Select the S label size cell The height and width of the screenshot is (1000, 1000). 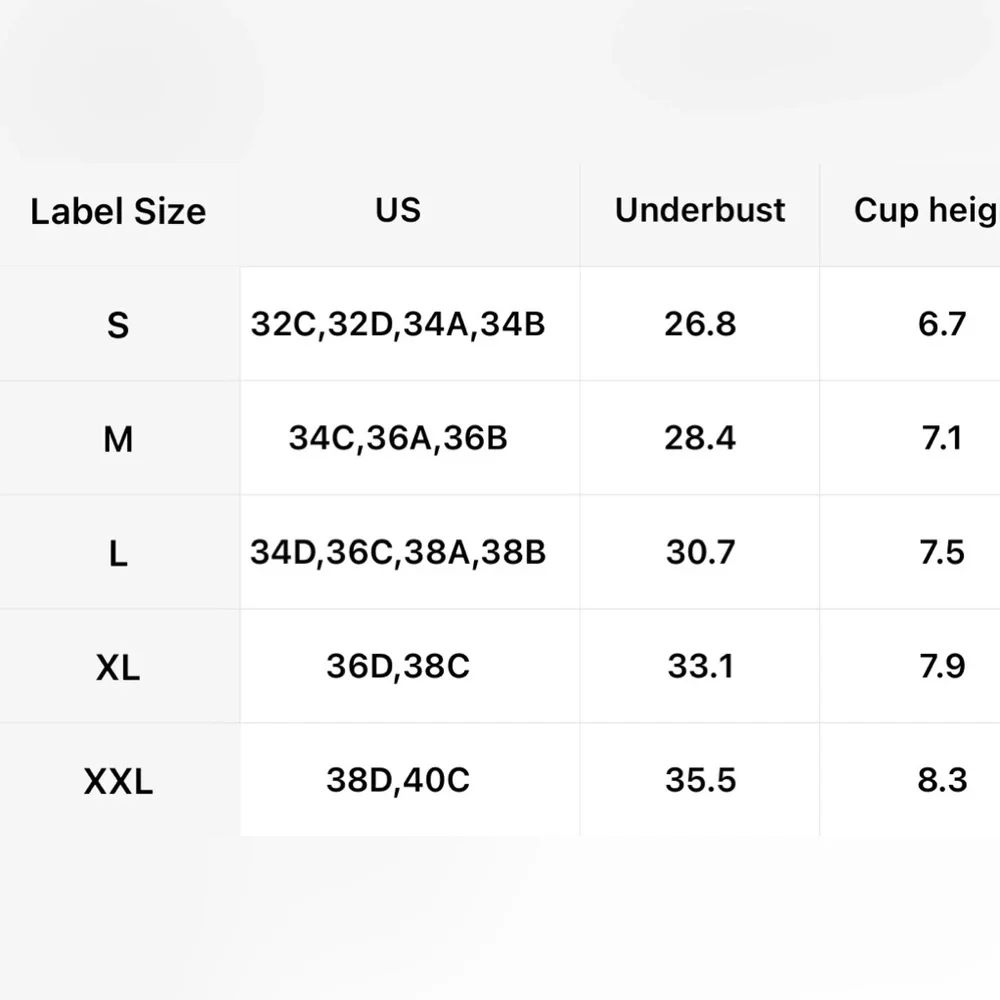pyautogui.click(x=118, y=325)
